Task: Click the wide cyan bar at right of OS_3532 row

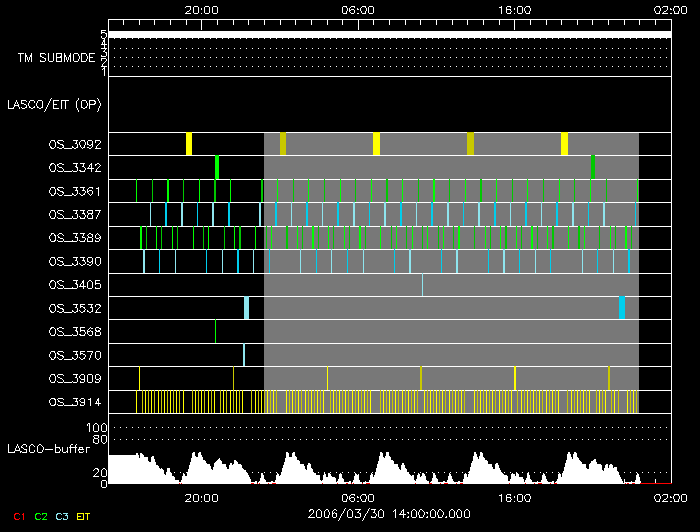Action: tap(622, 308)
